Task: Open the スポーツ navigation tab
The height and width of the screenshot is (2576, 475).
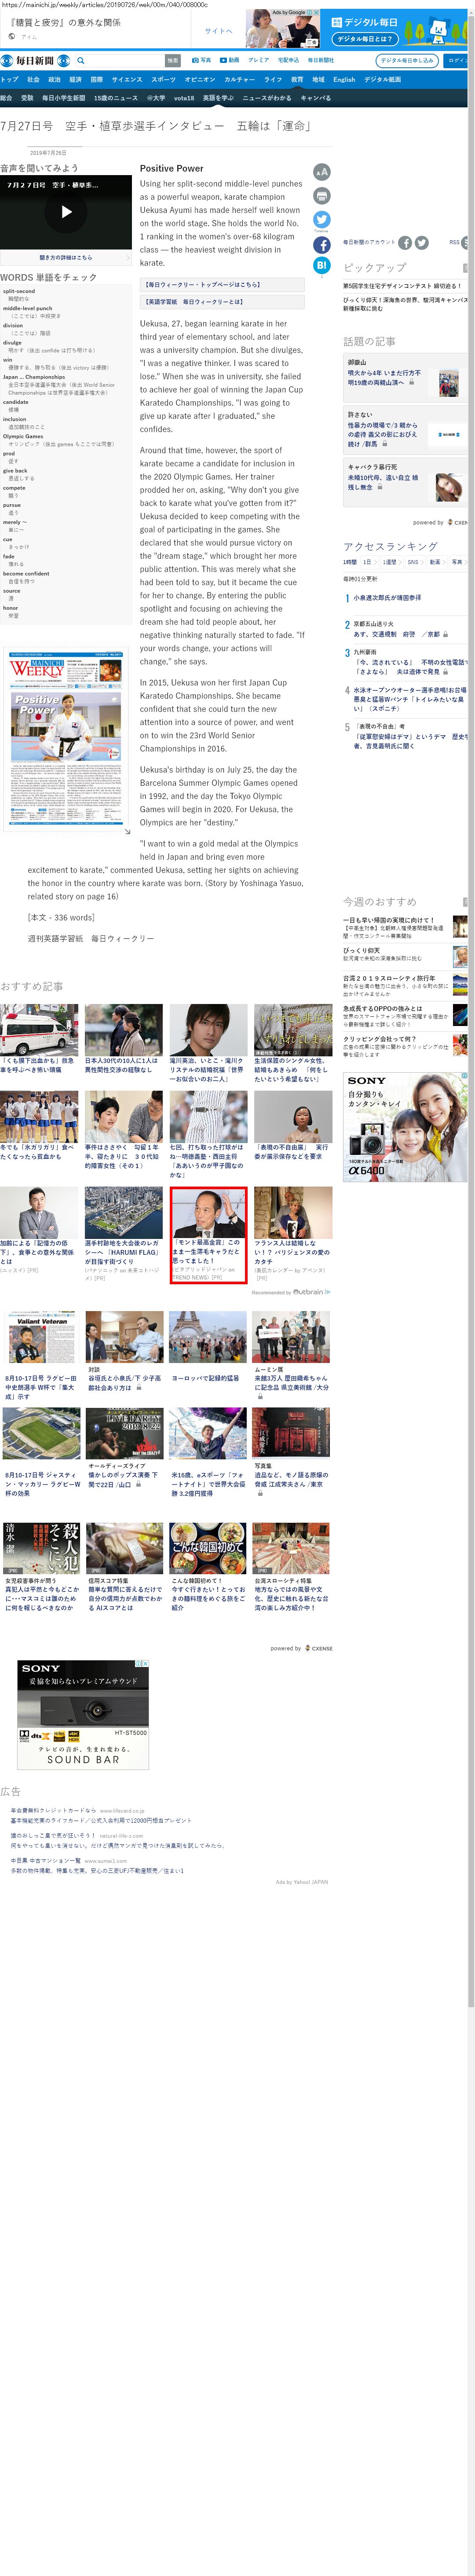Action: tap(163, 79)
